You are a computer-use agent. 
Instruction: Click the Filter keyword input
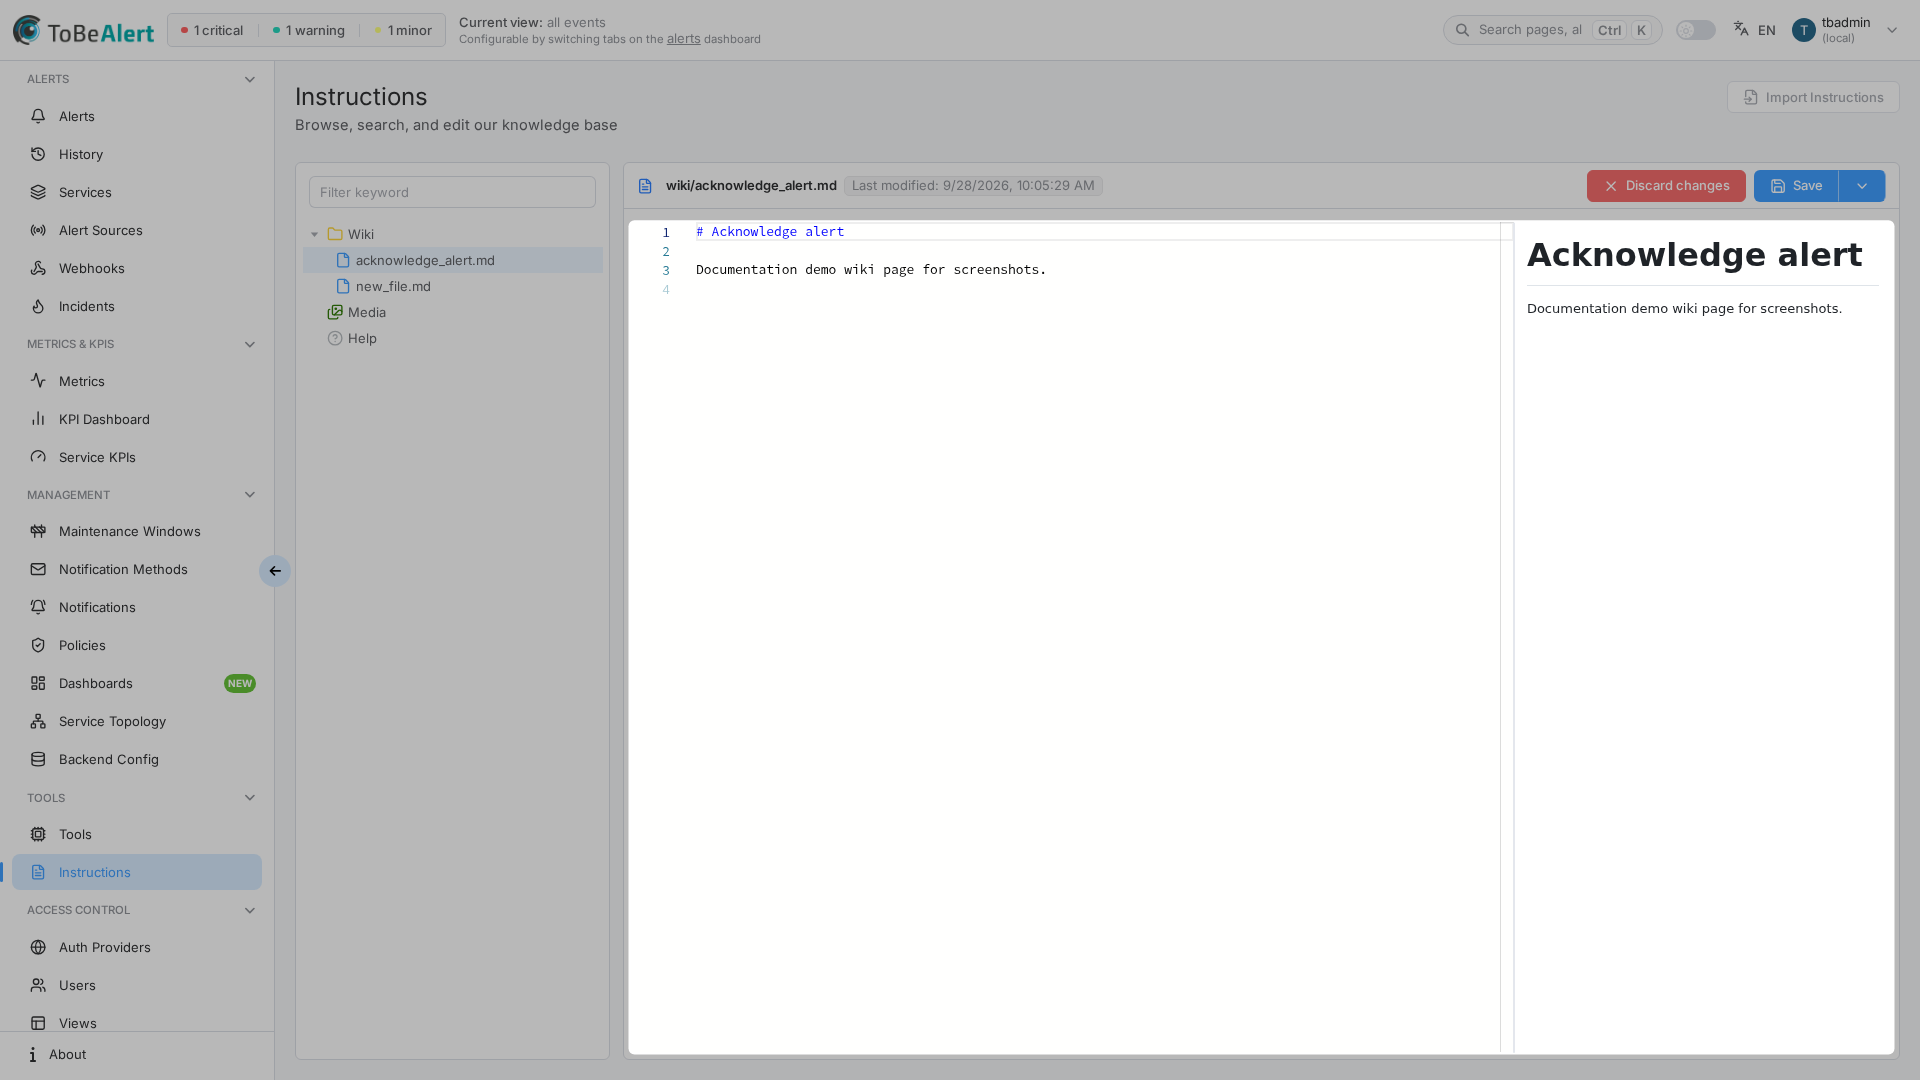coord(452,192)
